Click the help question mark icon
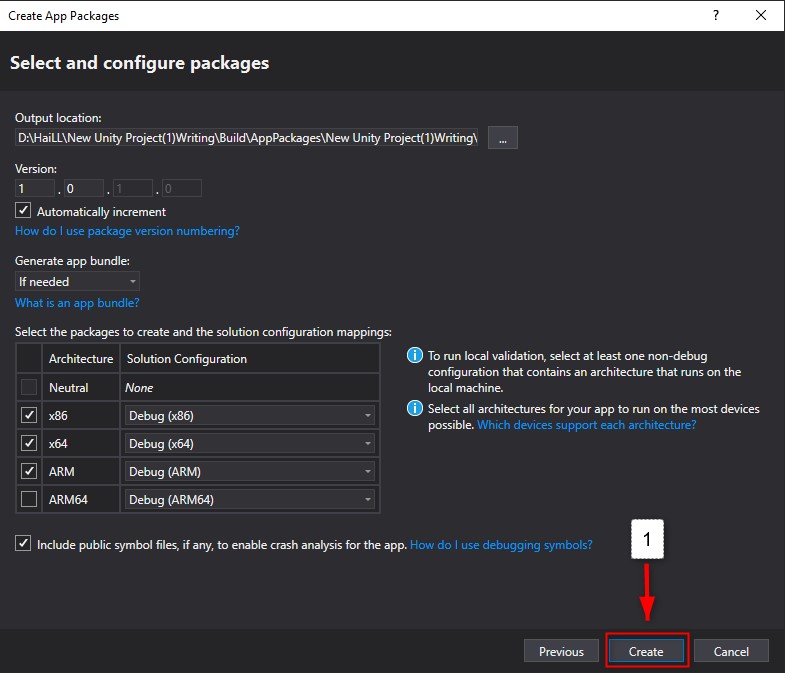 (716, 16)
